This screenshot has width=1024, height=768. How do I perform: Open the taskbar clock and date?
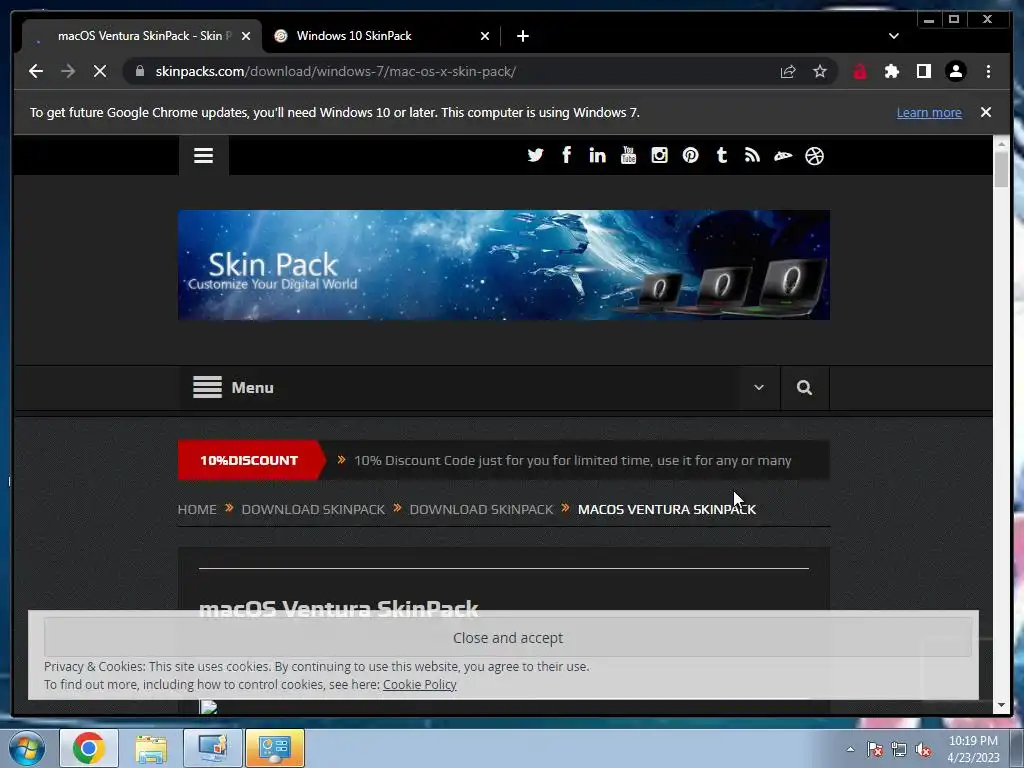click(x=973, y=749)
